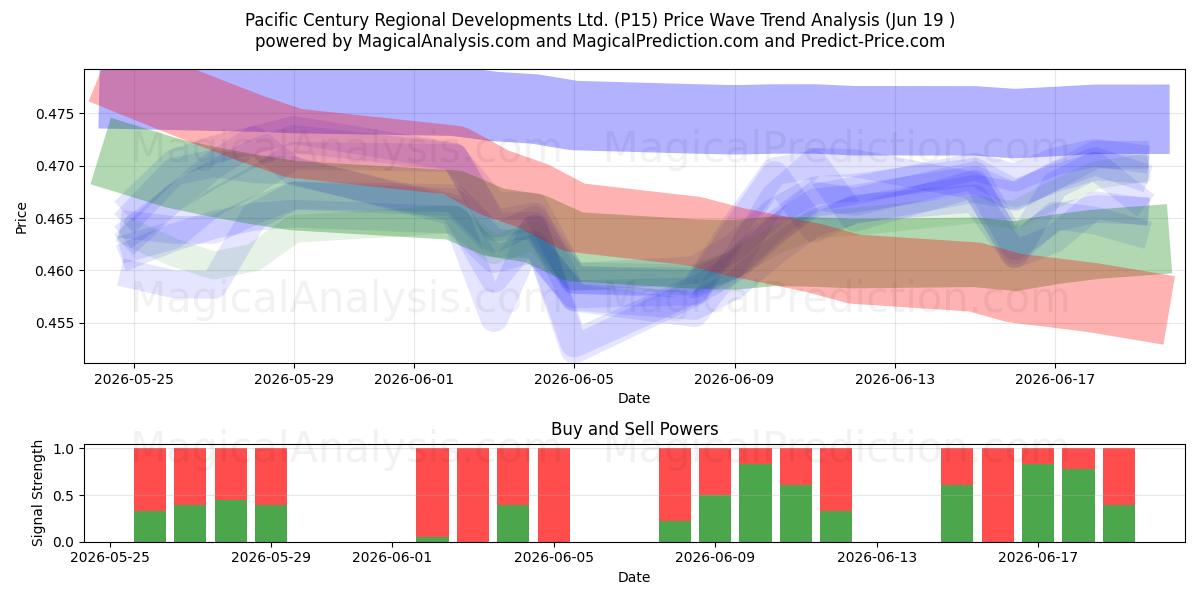The image size is (1200, 600).
Task: Click the 0.475 price tick label
Action: coord(56,114)
